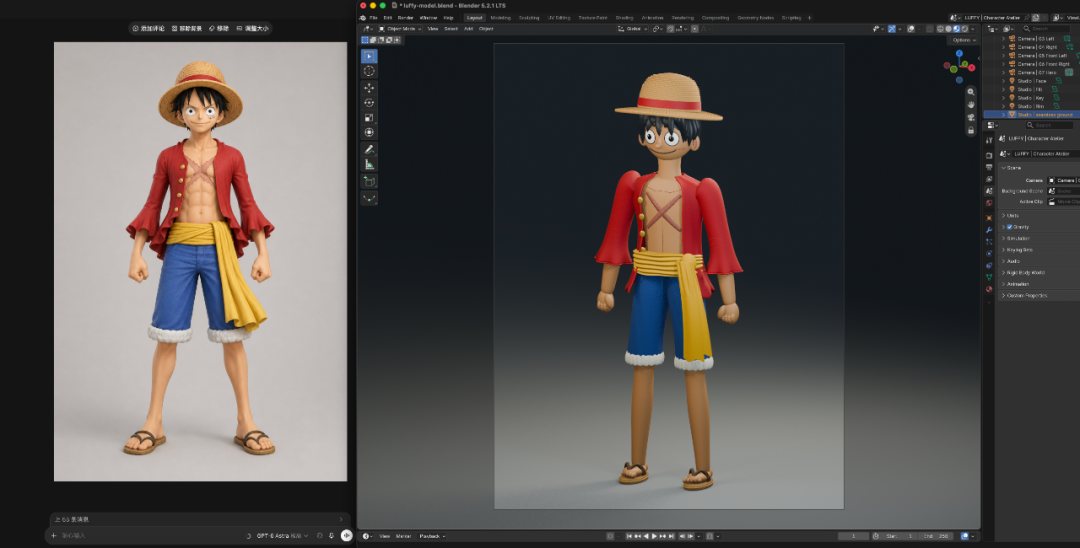Open the Tool properties tab

click(x=989, y=140)
